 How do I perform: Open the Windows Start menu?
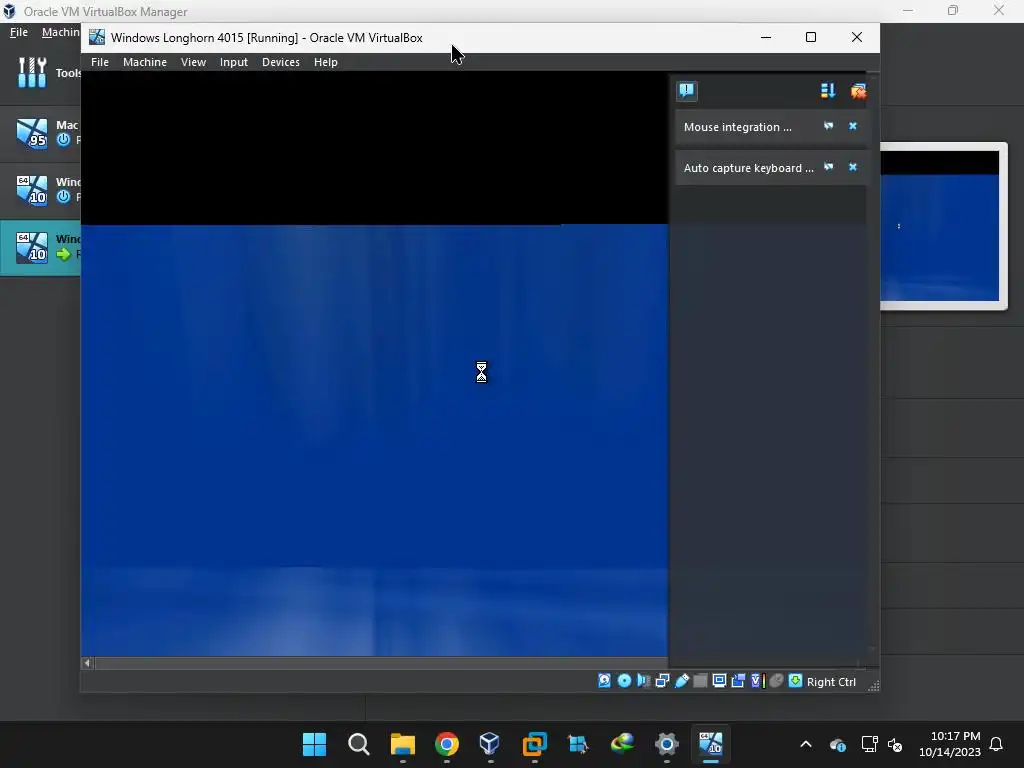coord(314,744)
